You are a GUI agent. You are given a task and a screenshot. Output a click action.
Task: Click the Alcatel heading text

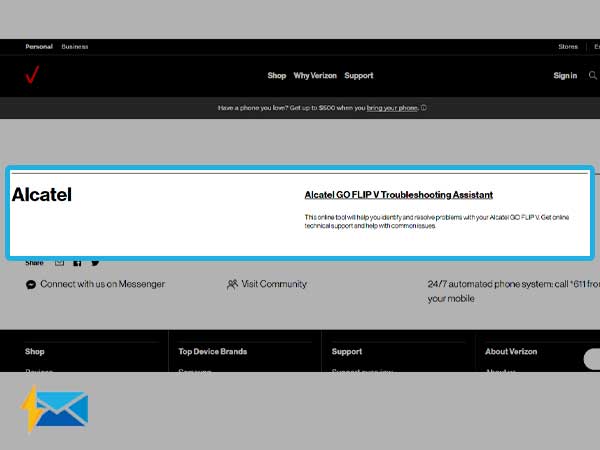click(x=42, y=194)
